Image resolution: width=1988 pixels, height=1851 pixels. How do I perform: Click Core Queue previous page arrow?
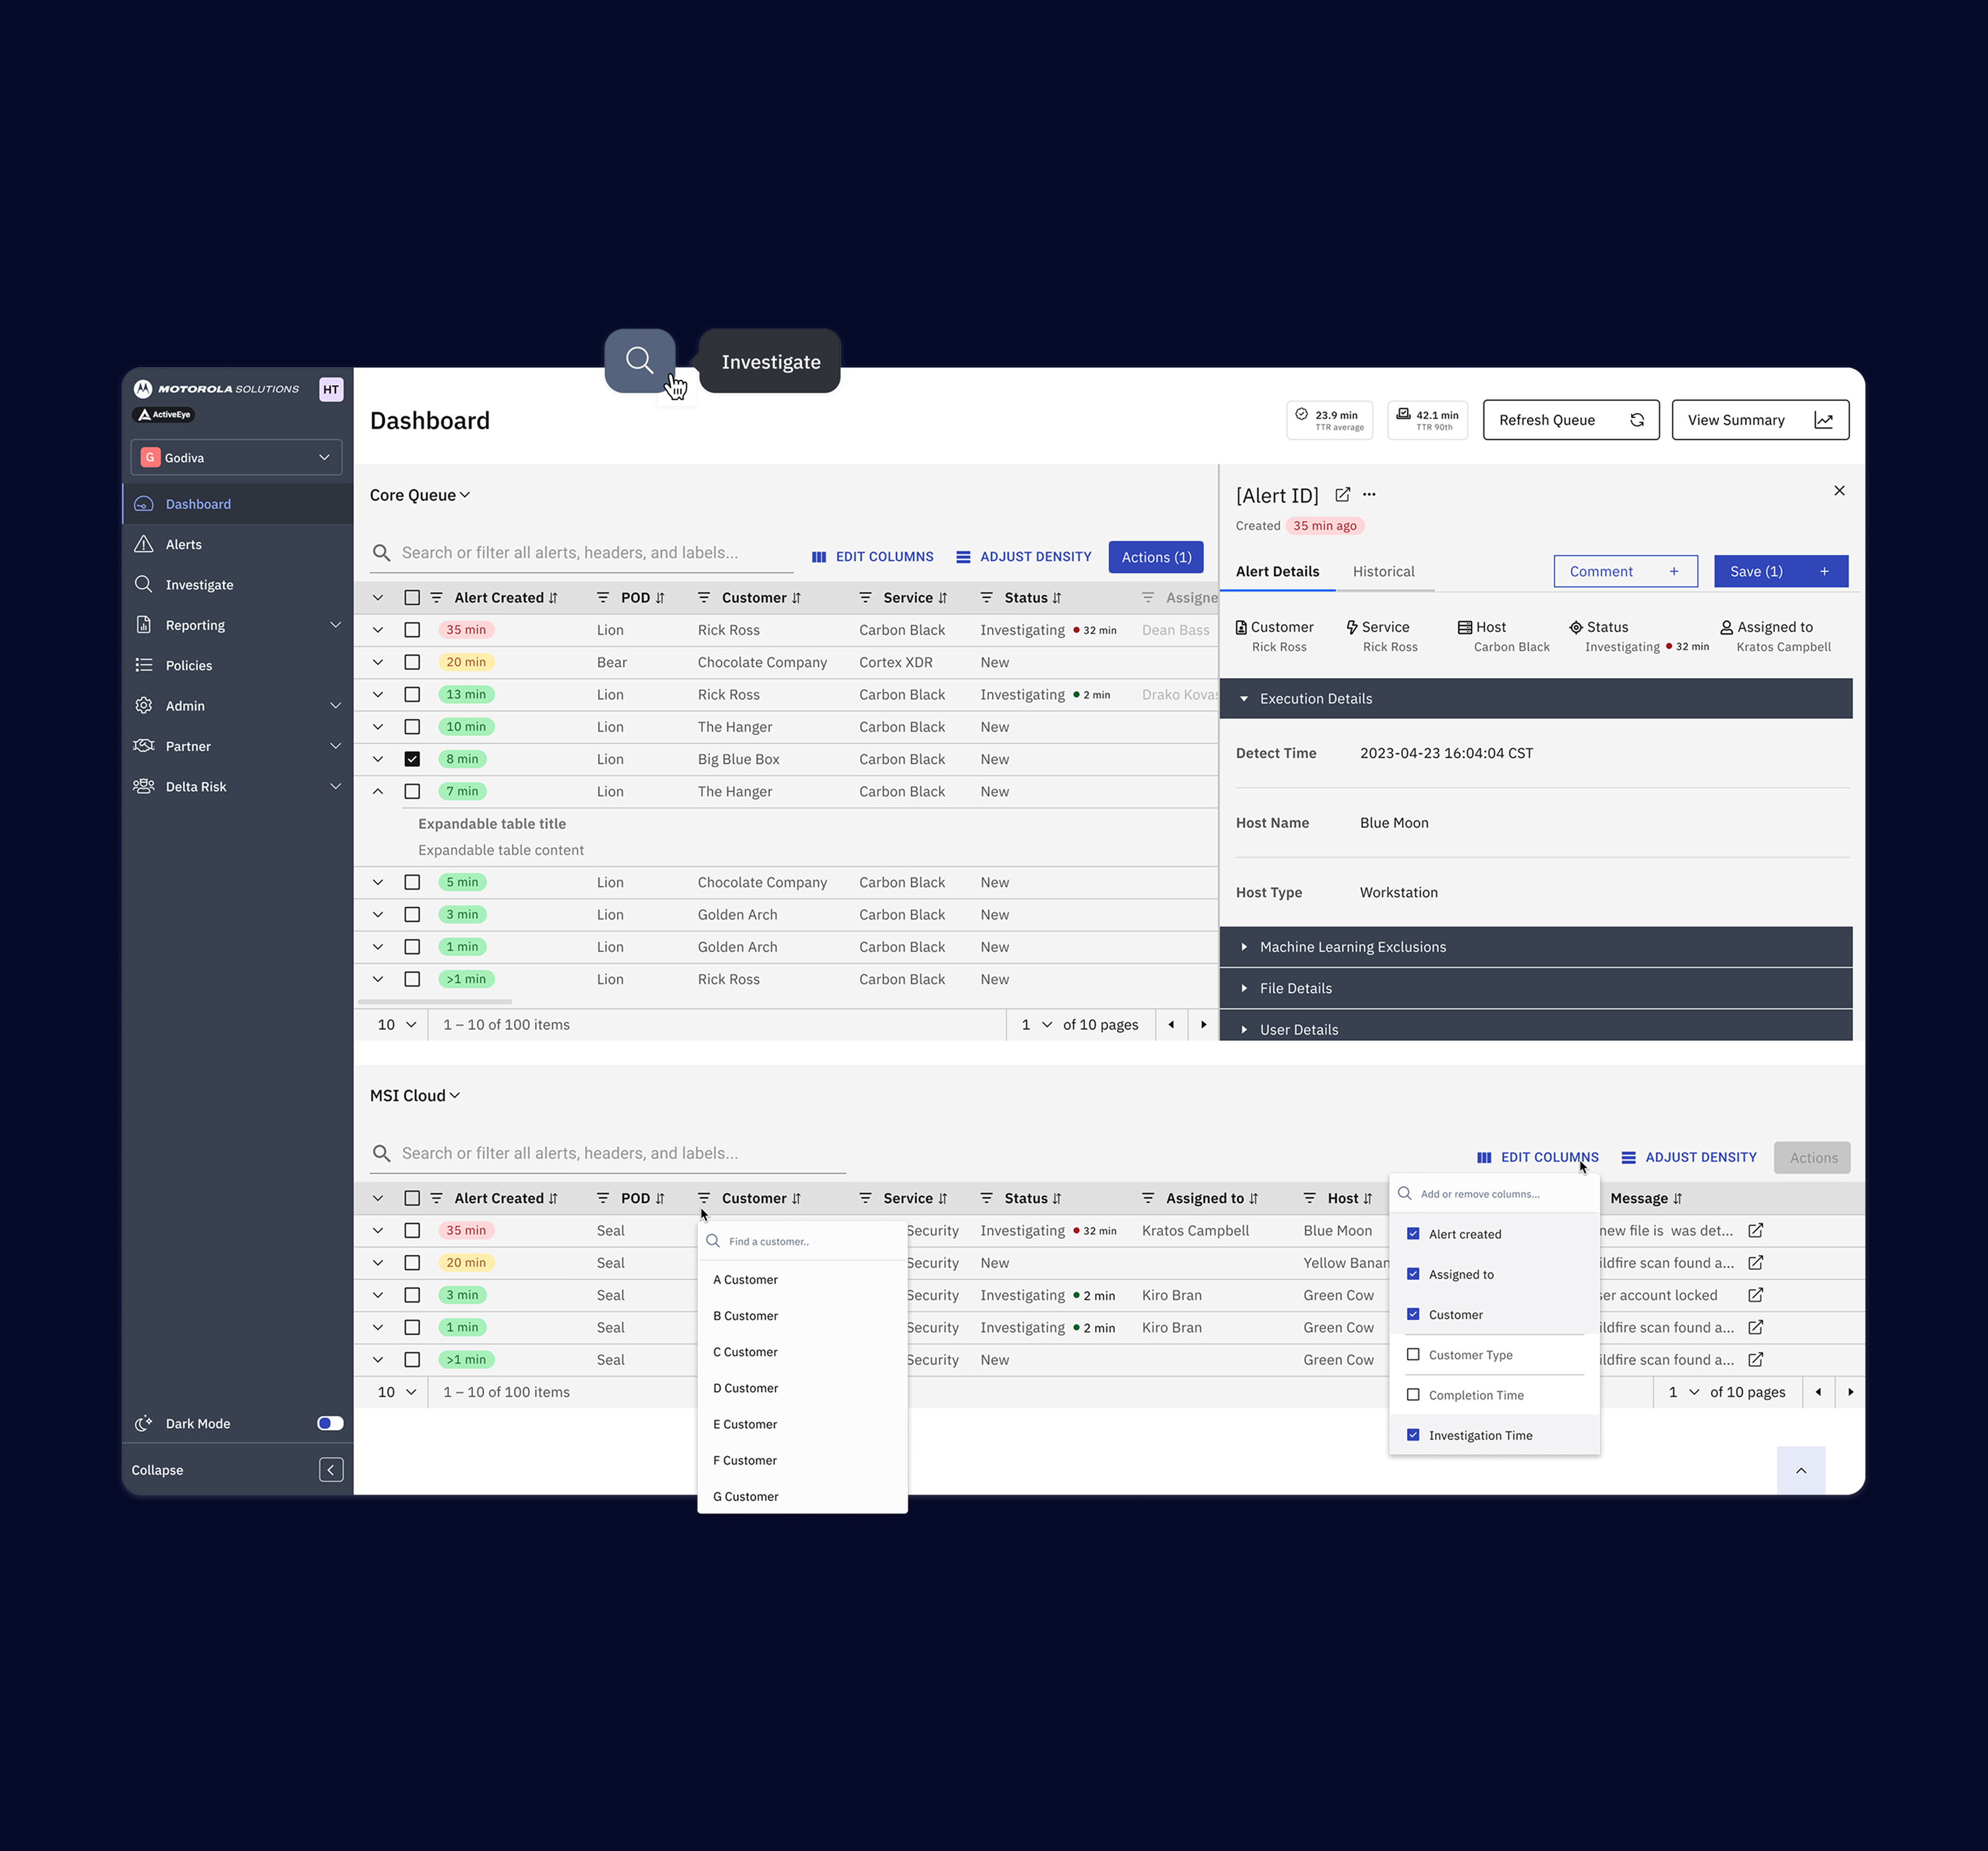point(1171,1024)
